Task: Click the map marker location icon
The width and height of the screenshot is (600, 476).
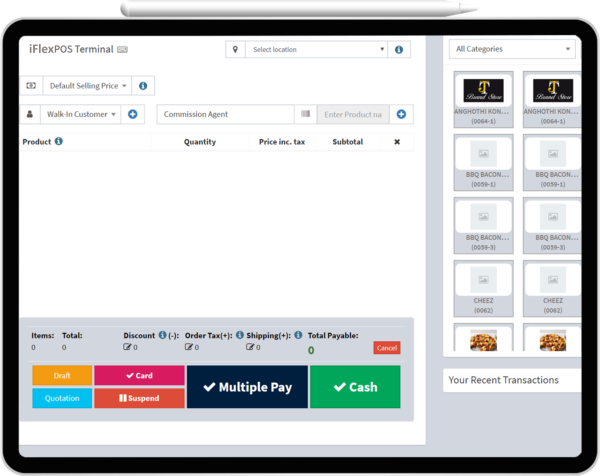Action: pos(235,49)
